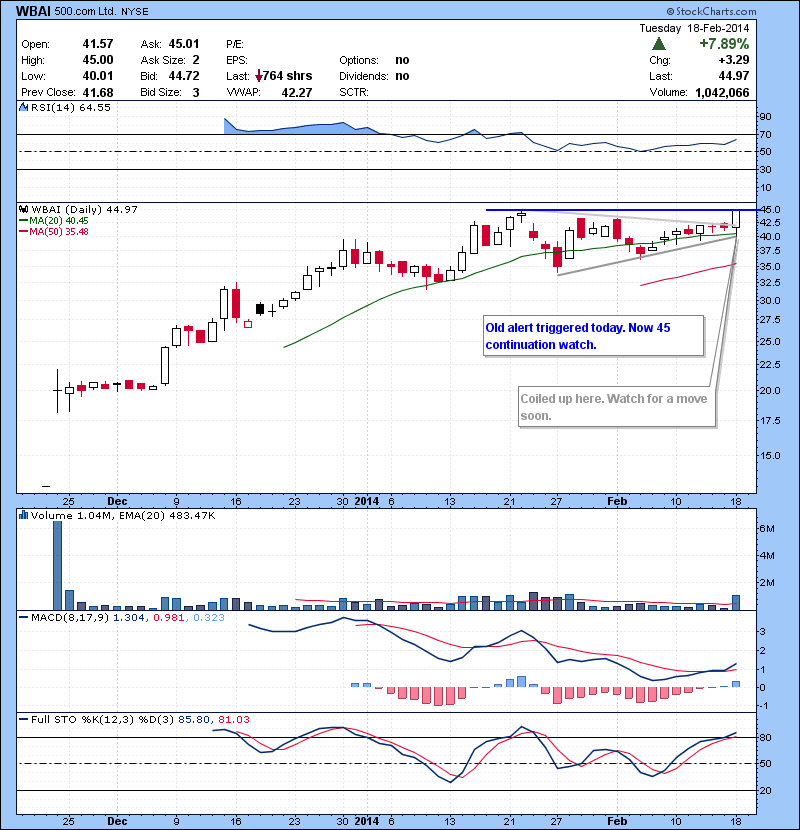Click the SCTR label

[354, 93]
